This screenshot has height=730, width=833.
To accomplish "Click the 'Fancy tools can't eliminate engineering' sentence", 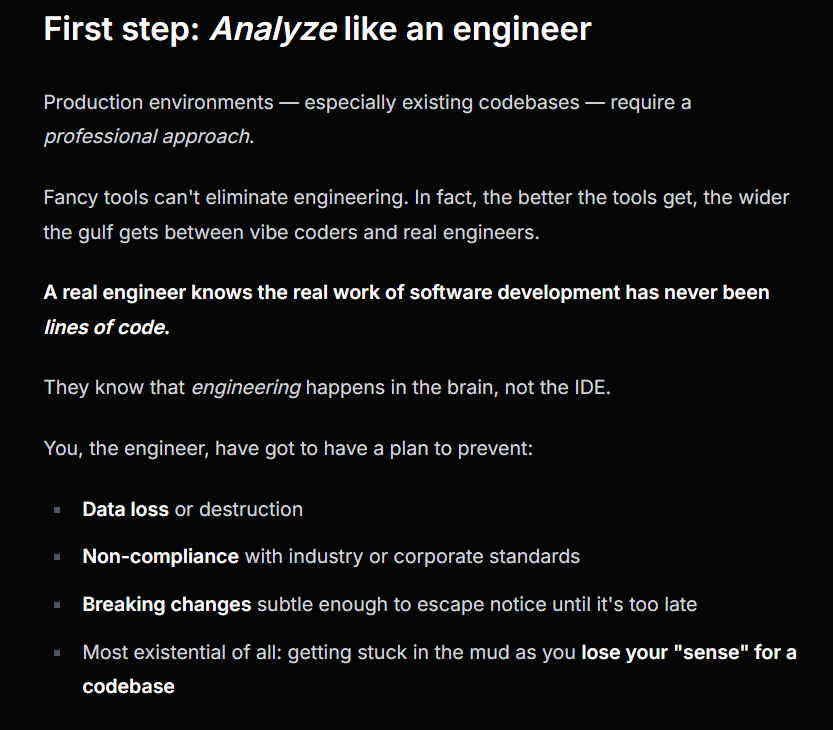I will [226, 198].
